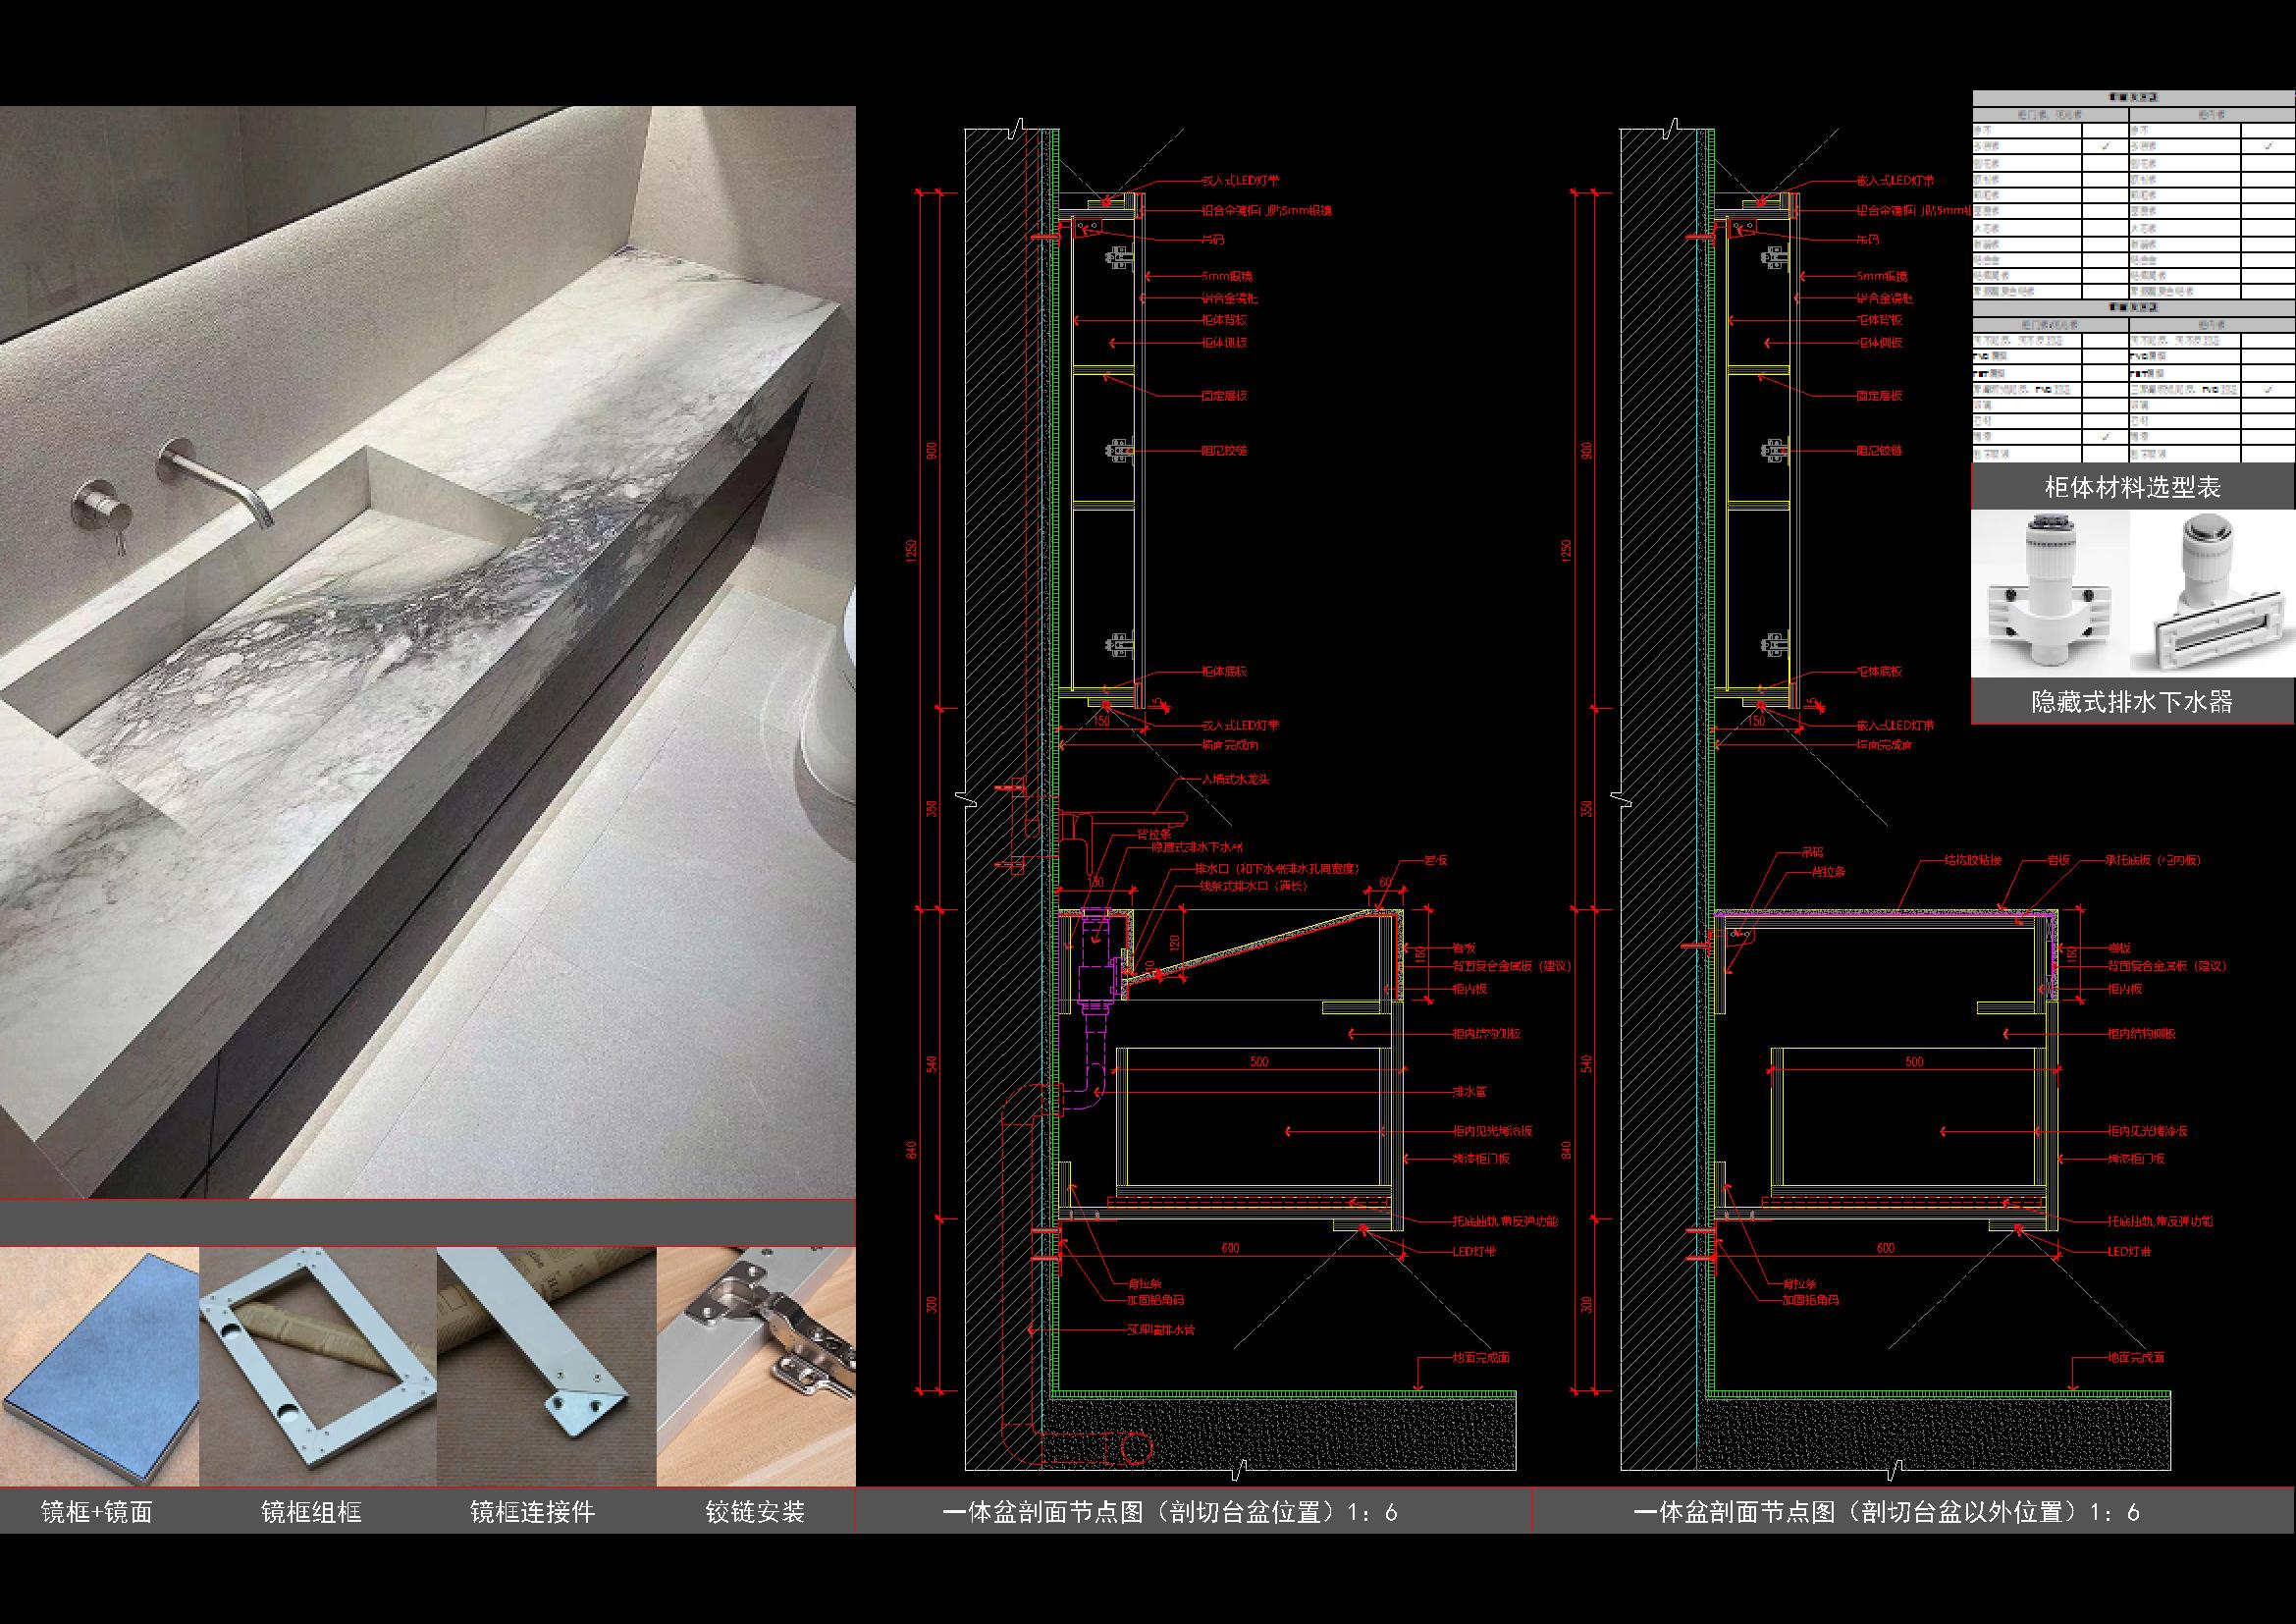Select the 镜框组框 frame assembly photo

coord(318,1366)
